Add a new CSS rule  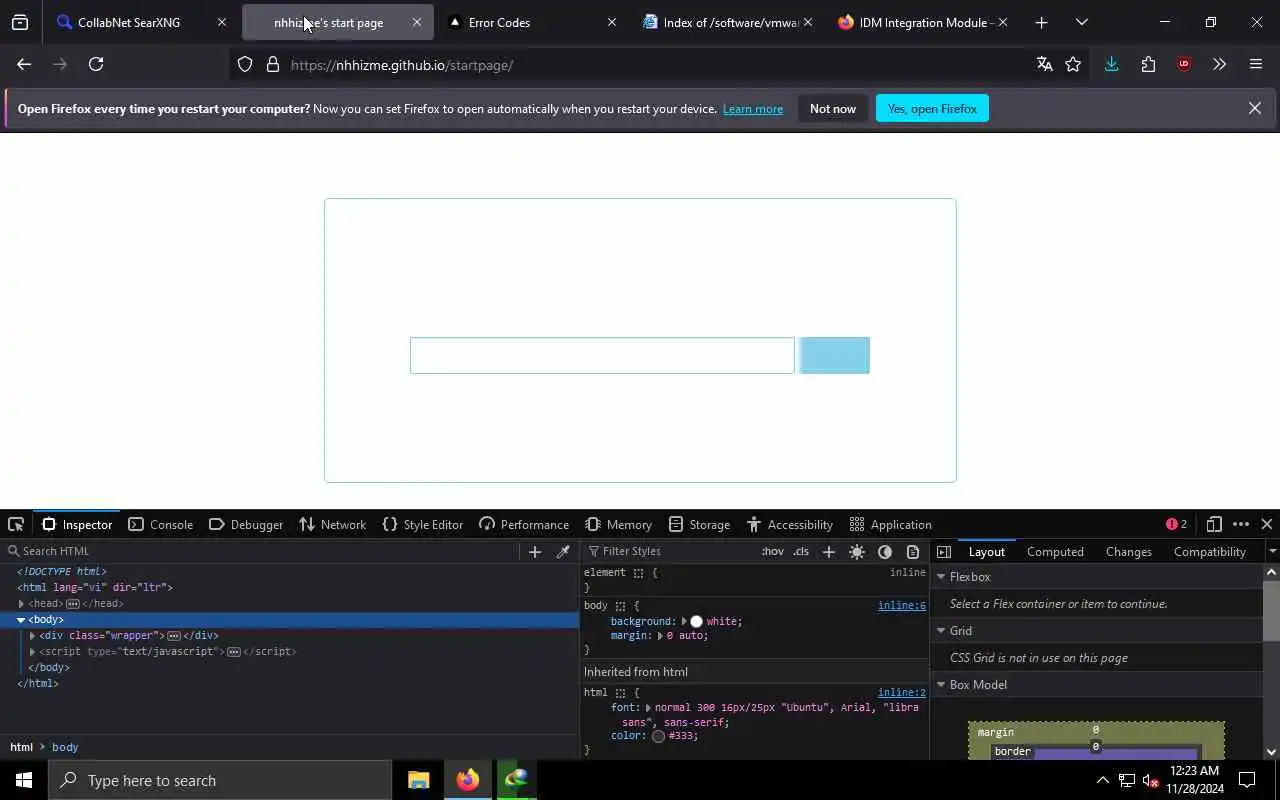(x=828, y=551)
